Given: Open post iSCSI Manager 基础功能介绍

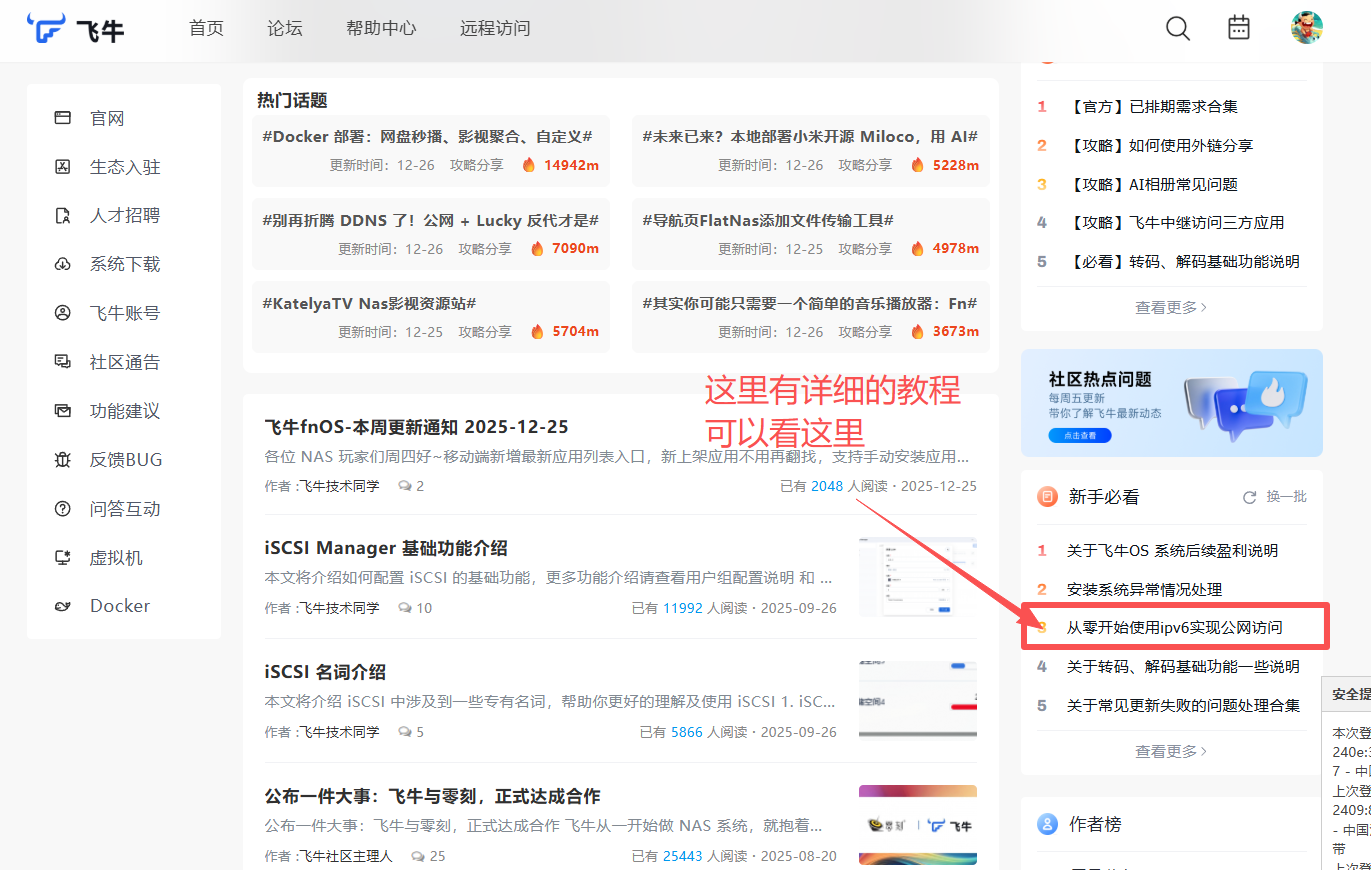Looking at the screenshot, I should [386, 548].
